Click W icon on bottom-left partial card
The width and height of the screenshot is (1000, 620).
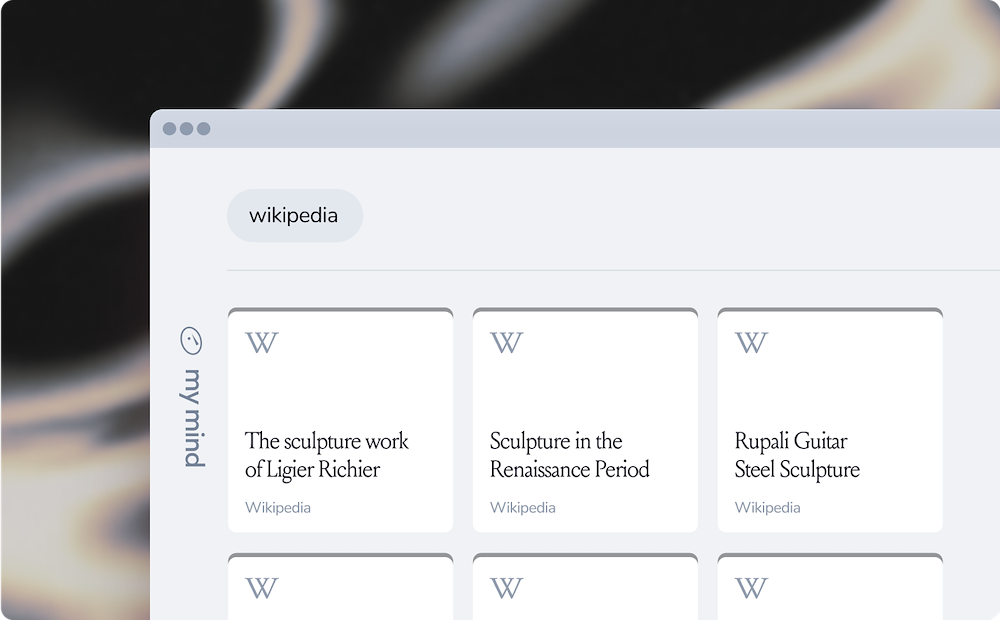point(261,588)
